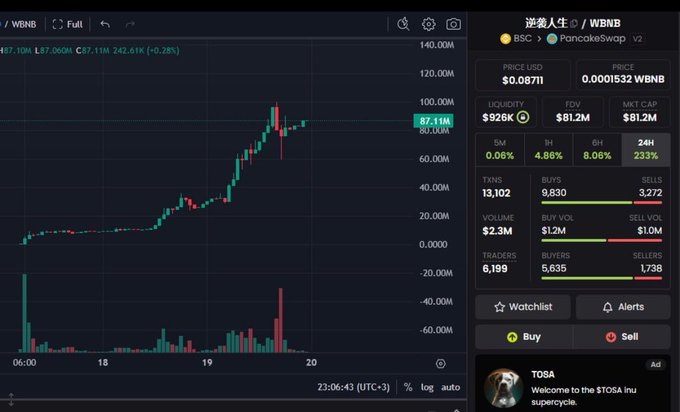The width and height of the screenshot is (680, 412).
Task: Toggle percent scale on chart
Action: point(408,387)
